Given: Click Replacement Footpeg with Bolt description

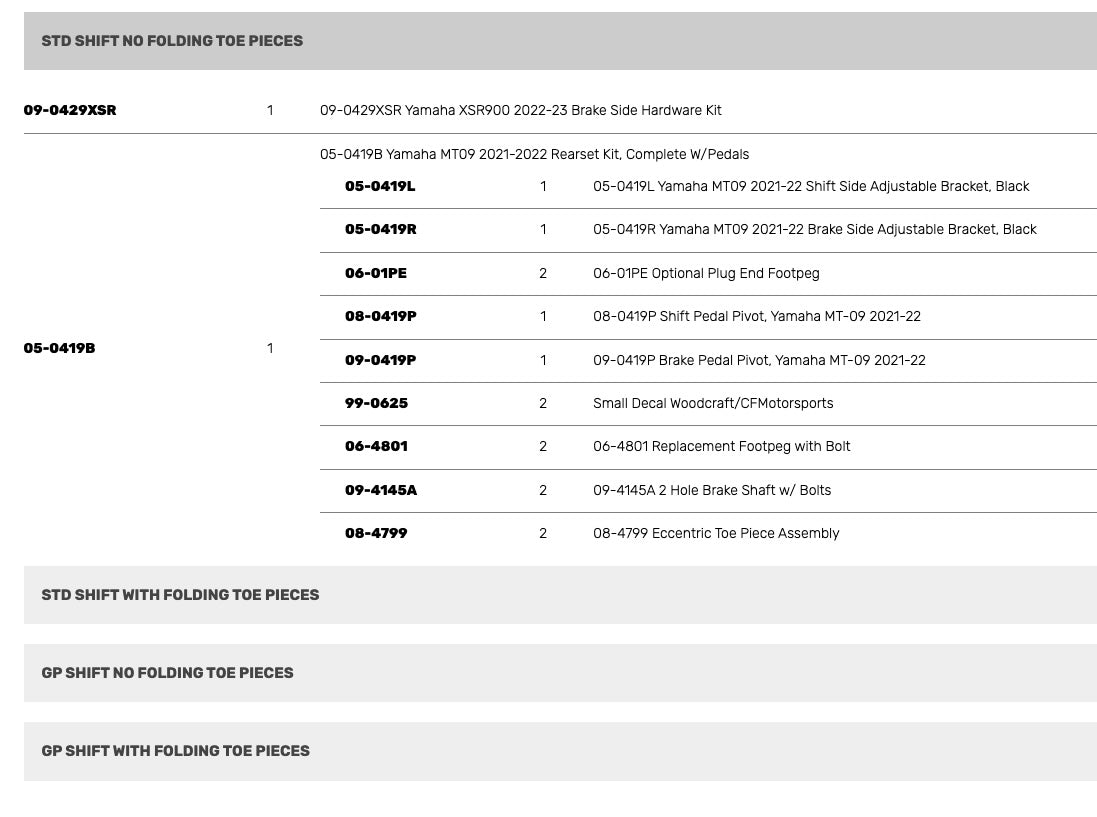Looking at the screenshot, I should [721, 446].
